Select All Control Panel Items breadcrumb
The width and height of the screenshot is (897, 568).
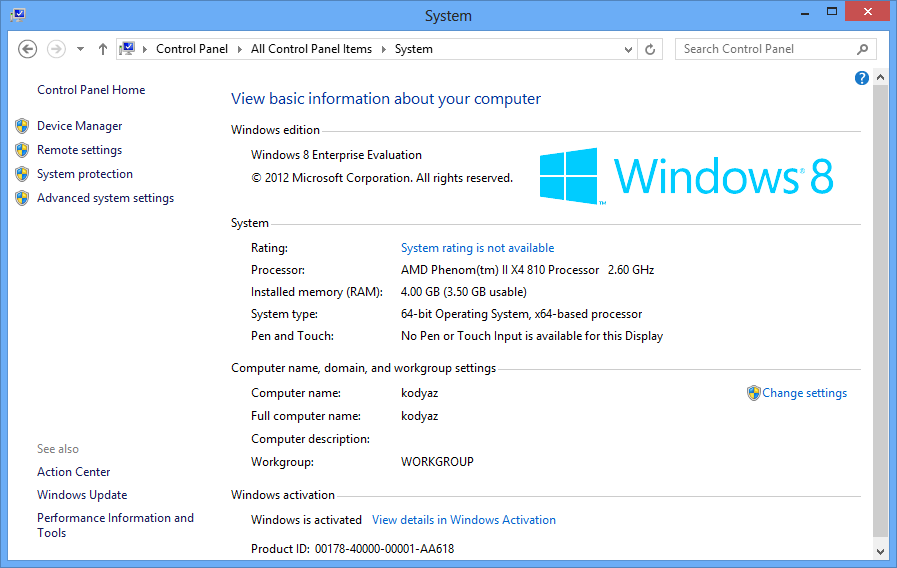[x=311, y=49]
